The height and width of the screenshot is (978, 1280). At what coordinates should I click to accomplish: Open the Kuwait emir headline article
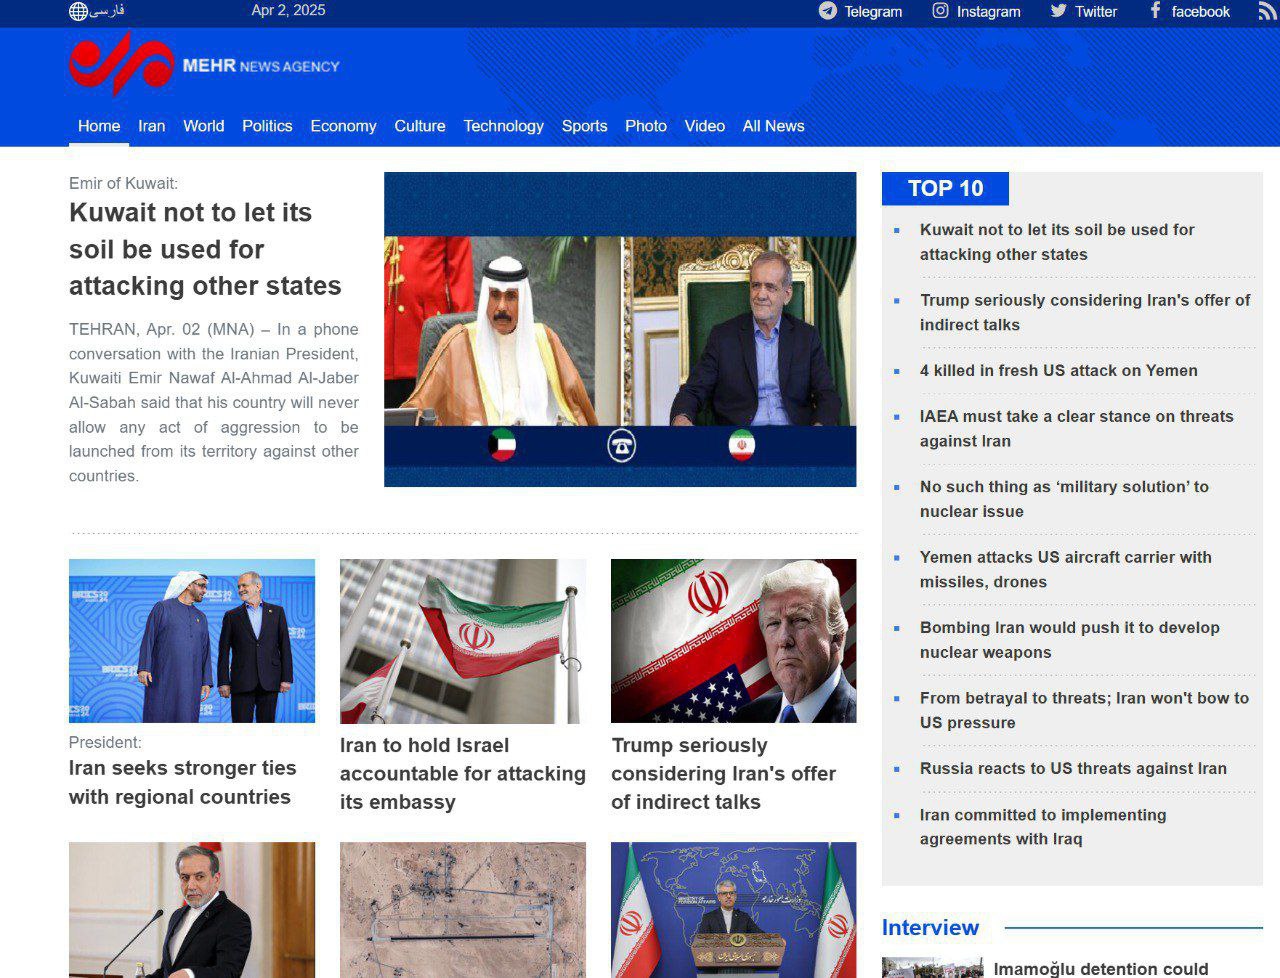[x=205, y=249]
